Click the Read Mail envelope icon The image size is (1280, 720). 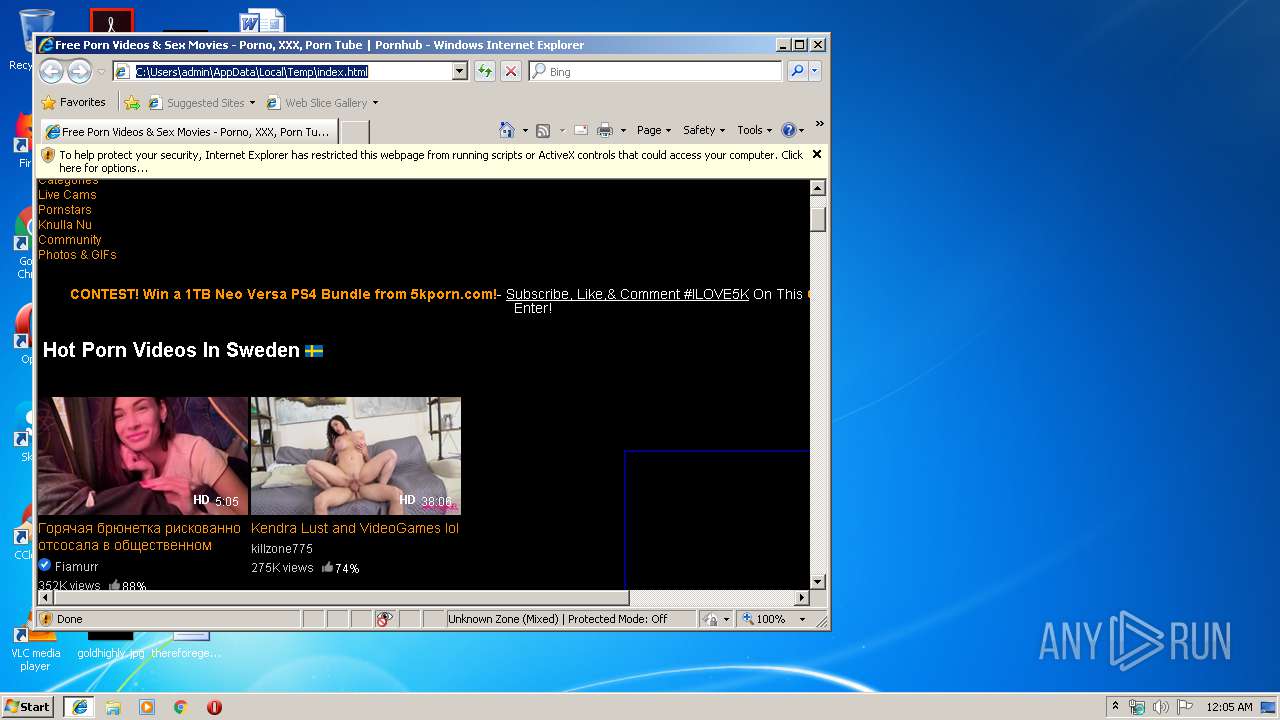pyautogui.click(x=580, y=130)
